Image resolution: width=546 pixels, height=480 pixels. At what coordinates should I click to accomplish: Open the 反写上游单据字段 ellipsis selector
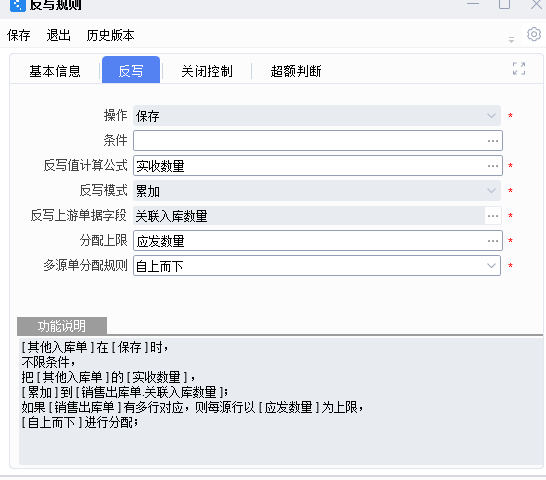[x=493, y=216]
